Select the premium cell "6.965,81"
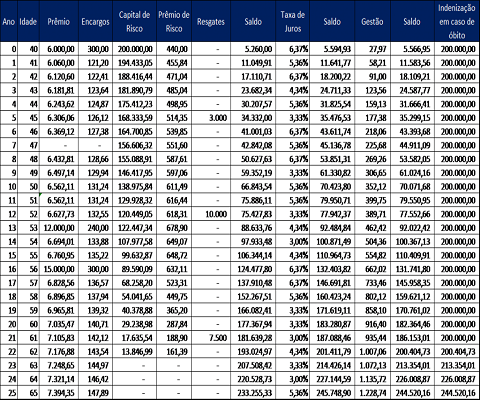480x400 pixels. coord(61,310)
